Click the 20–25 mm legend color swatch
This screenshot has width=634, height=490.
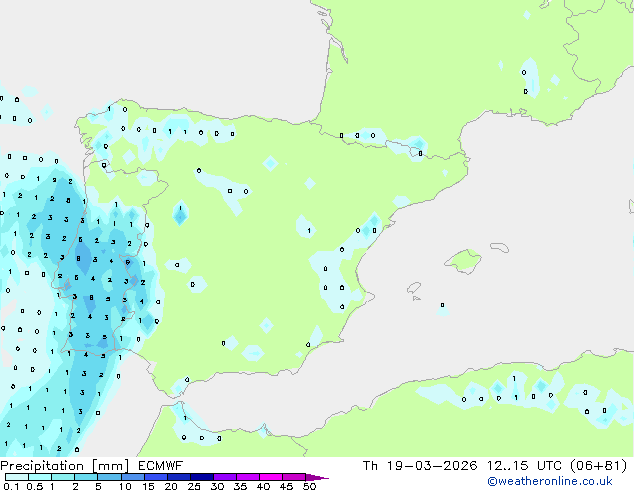178,477
